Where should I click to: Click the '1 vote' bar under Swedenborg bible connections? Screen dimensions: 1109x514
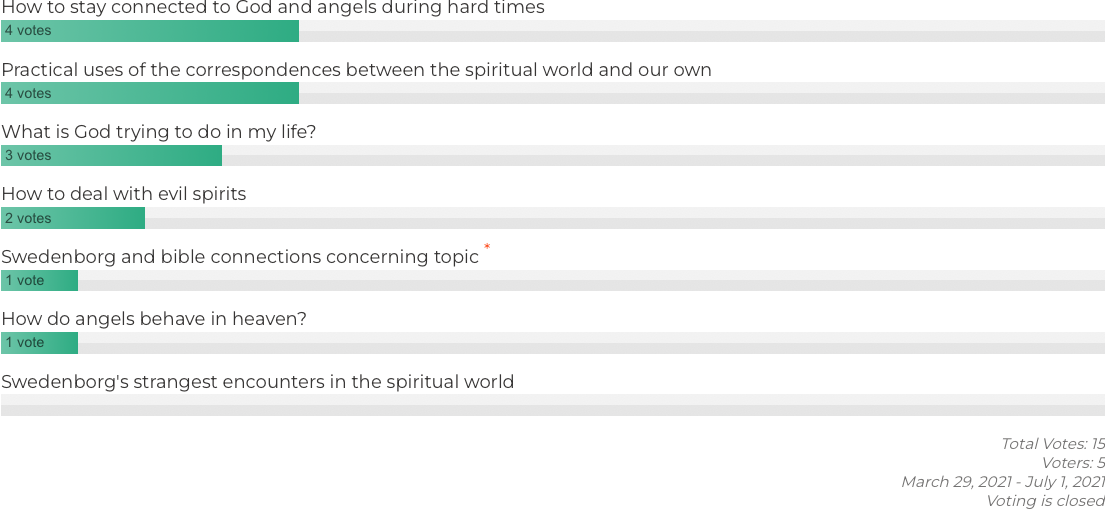pyautogui.click(x=39, y=281)
